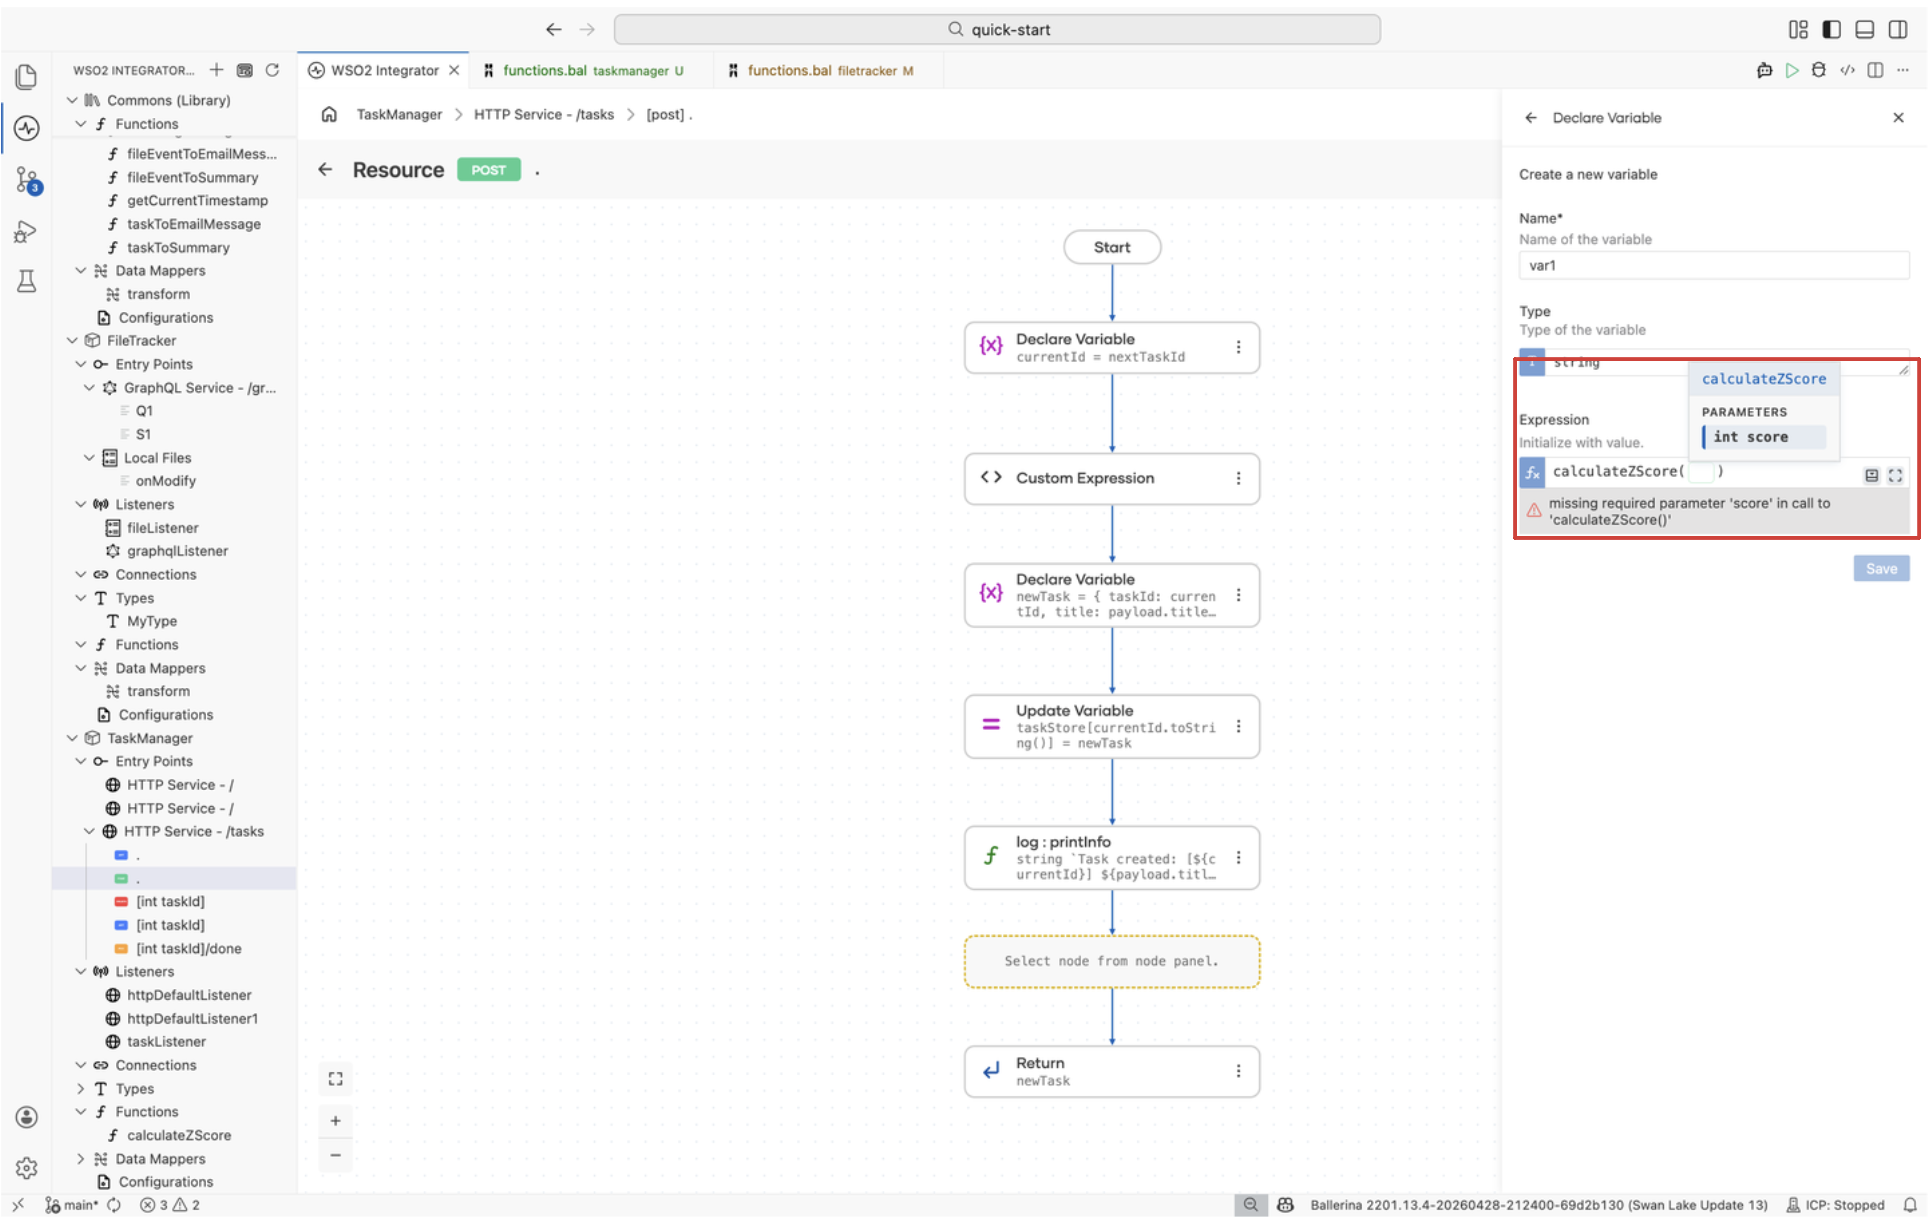
Task: Zoom out the diagram canvas
Action: [x=336, y=1155]
